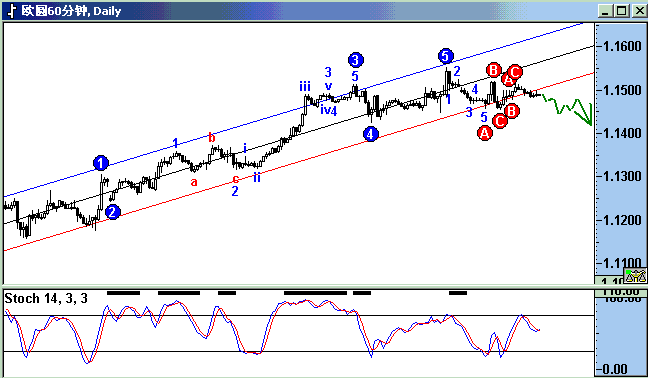The width and height of the screenshot is (648, 378).
Task: Click the red "a" corrective wave label
Action: pos(194,182)
